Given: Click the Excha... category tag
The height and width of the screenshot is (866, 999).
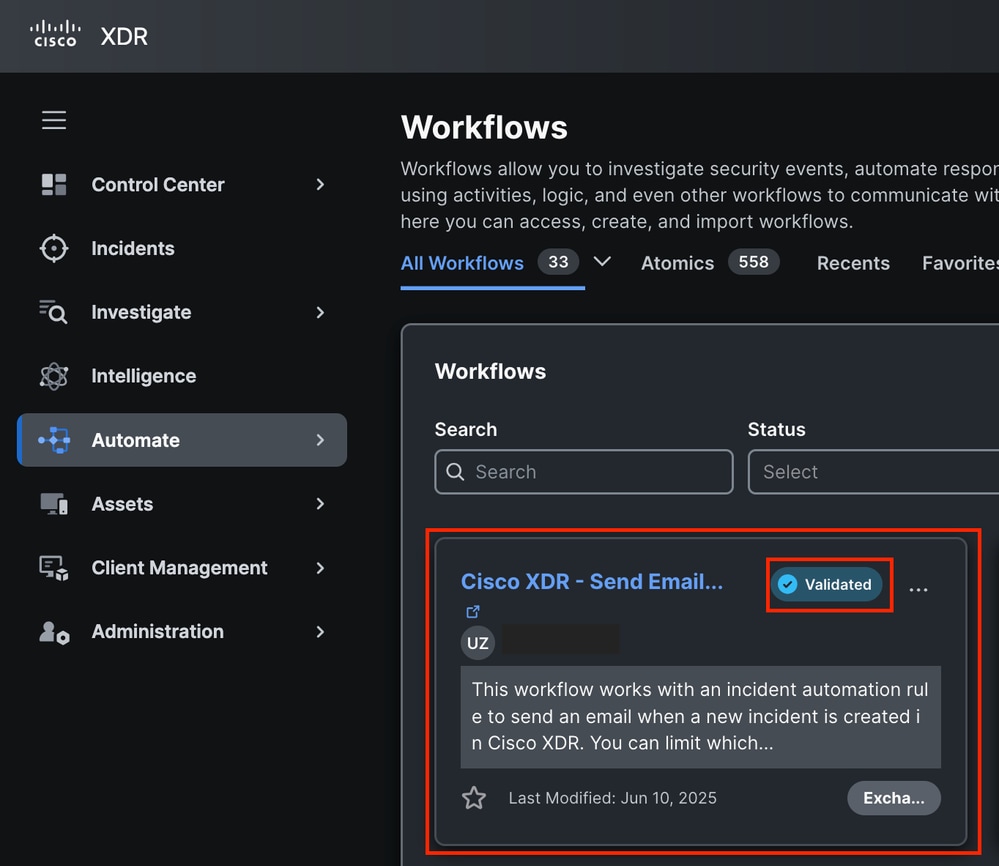Looking at the screenshot, I should pyautogui.click(x=894, y=798).
